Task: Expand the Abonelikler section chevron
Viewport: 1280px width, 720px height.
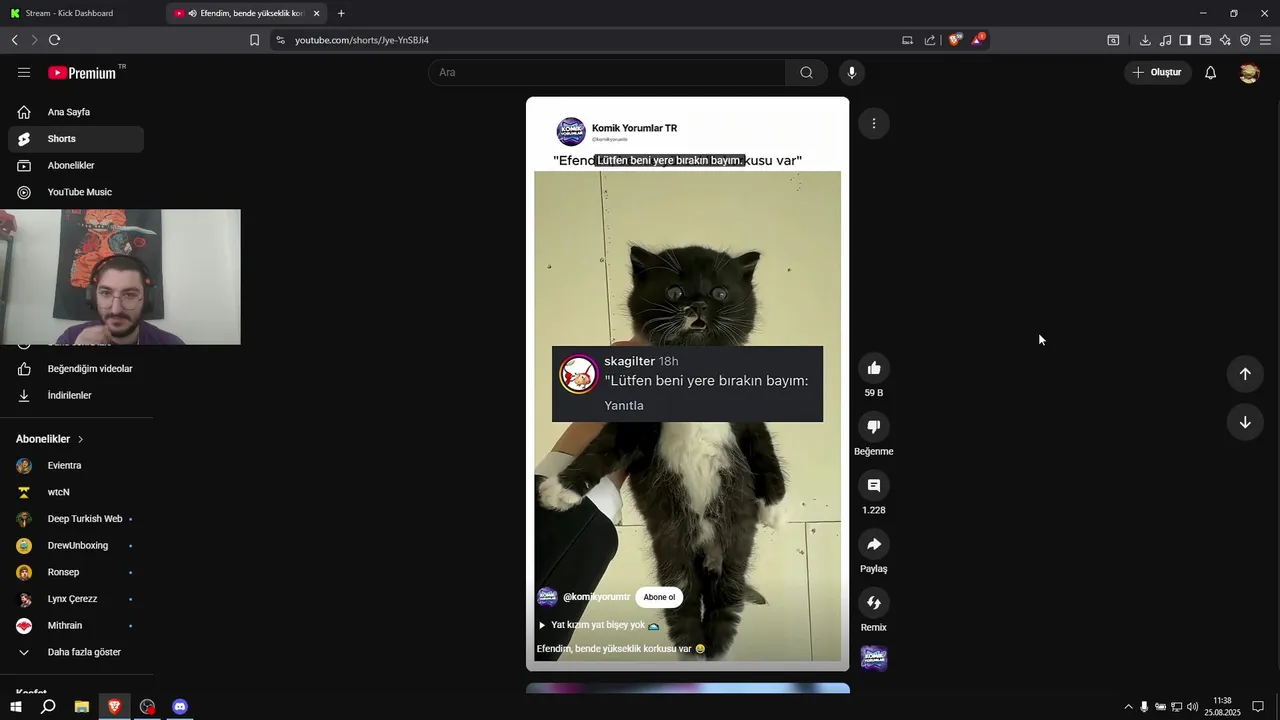Action: pos(80,439)
